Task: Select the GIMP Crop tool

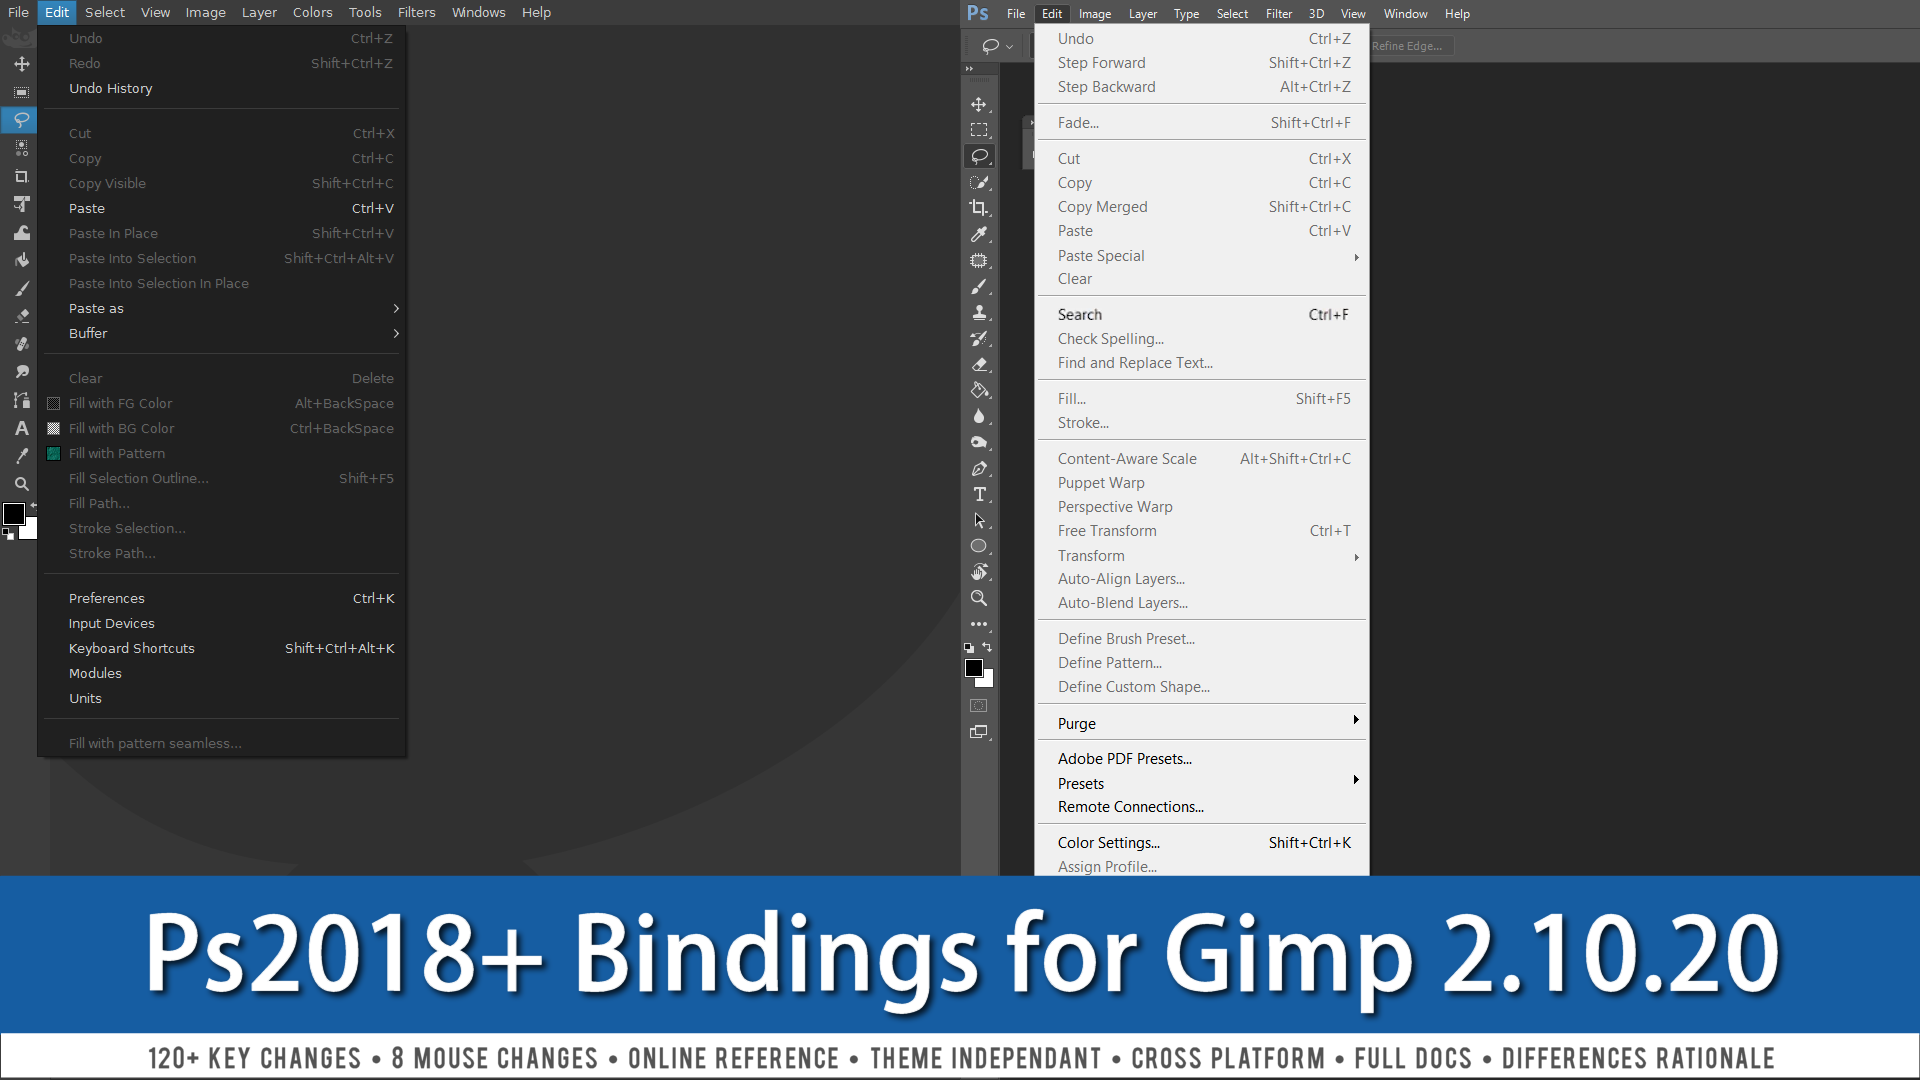Action: coord(21,176)
